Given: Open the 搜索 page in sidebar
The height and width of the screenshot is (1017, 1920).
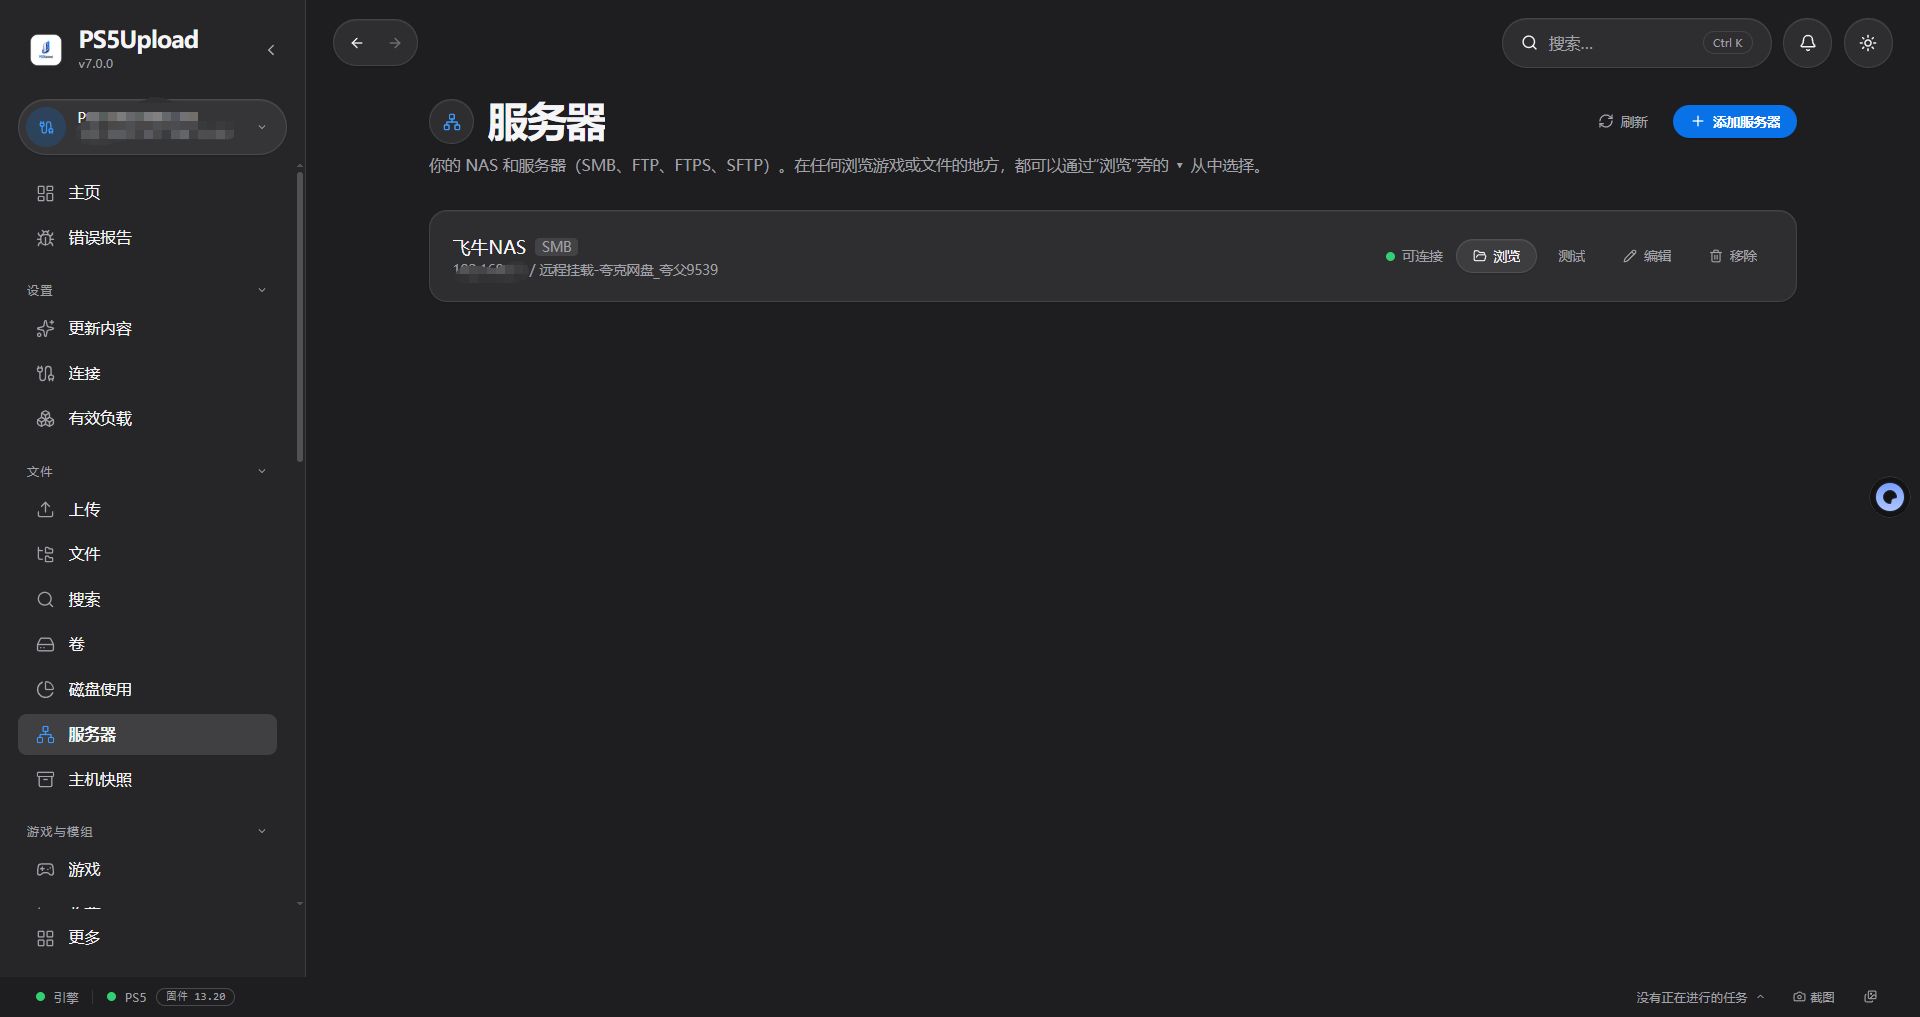Looking at the screenshot, I should coord(147,600).
